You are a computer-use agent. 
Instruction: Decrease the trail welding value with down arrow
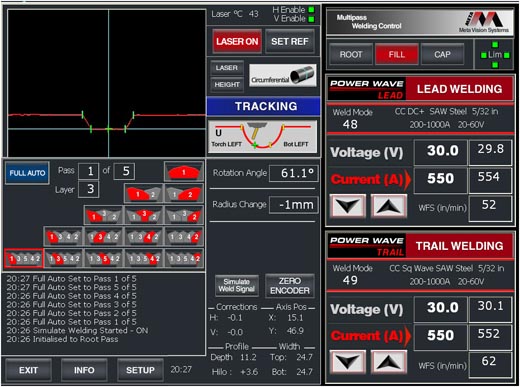pyautogui.click(x=348, y=362)
